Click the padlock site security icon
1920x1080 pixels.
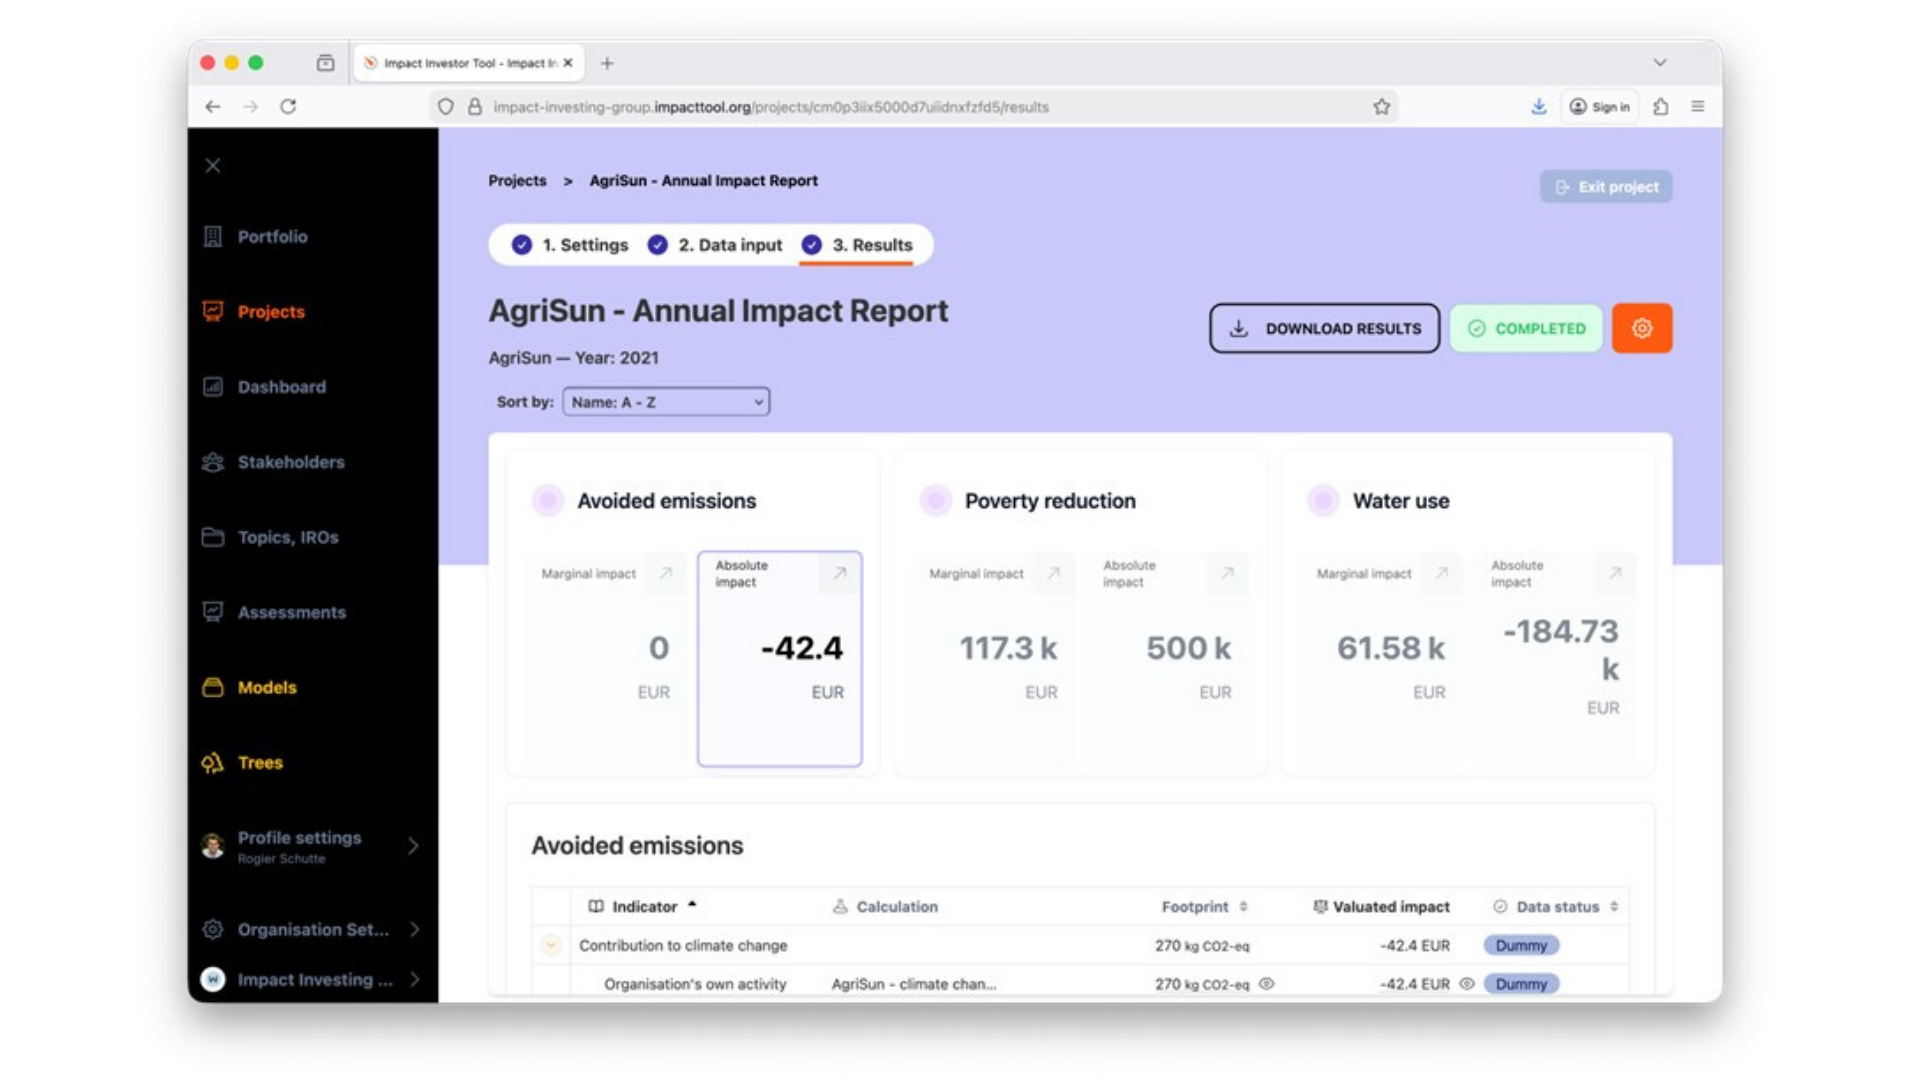tap(475, 107)
